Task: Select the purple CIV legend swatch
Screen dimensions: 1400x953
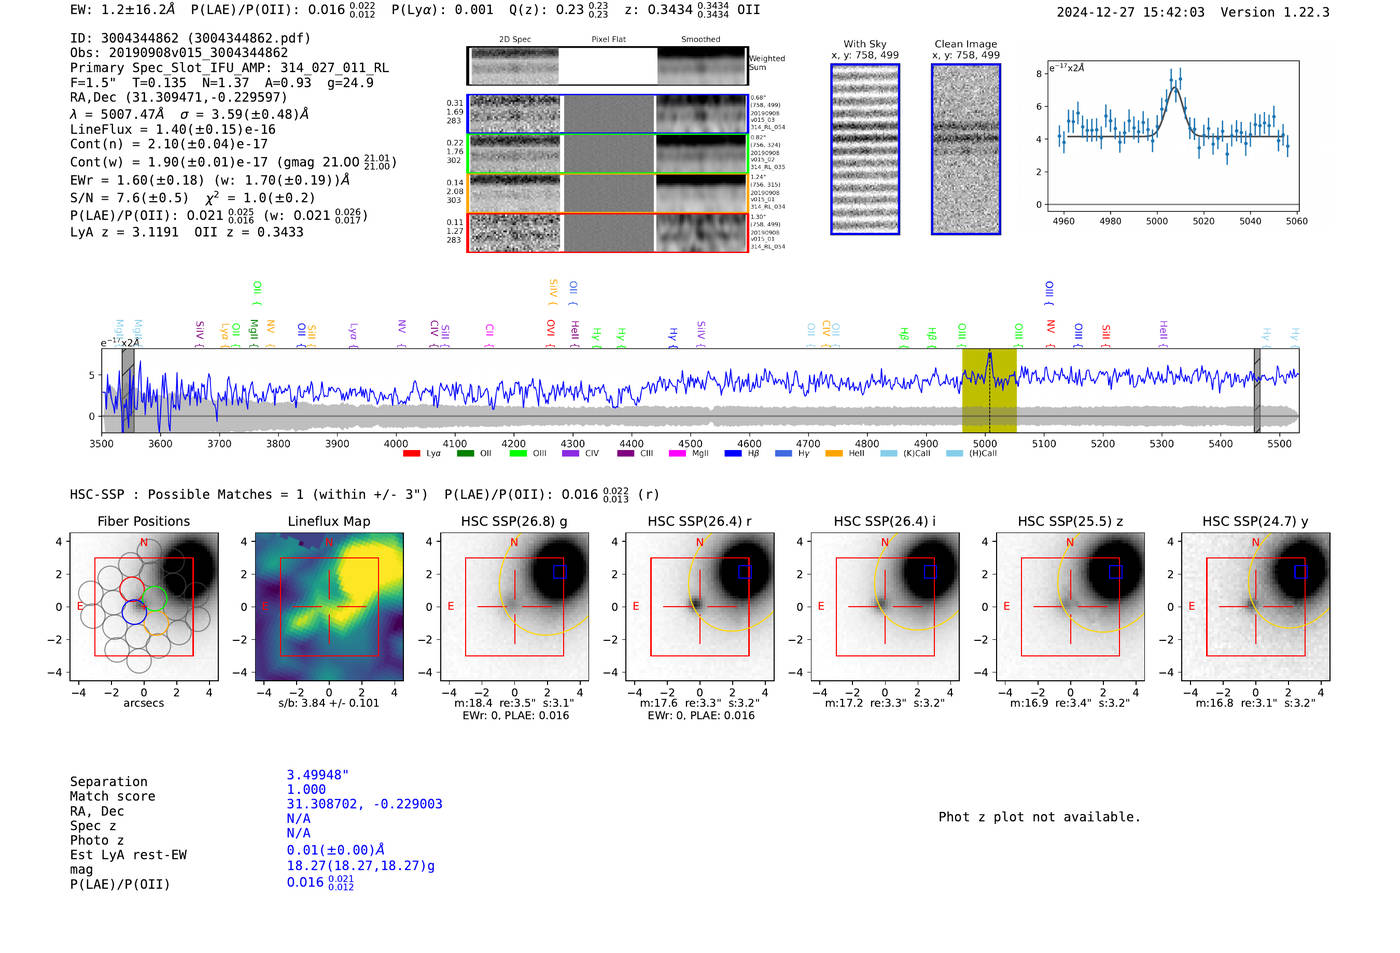Action: (571, 454)
